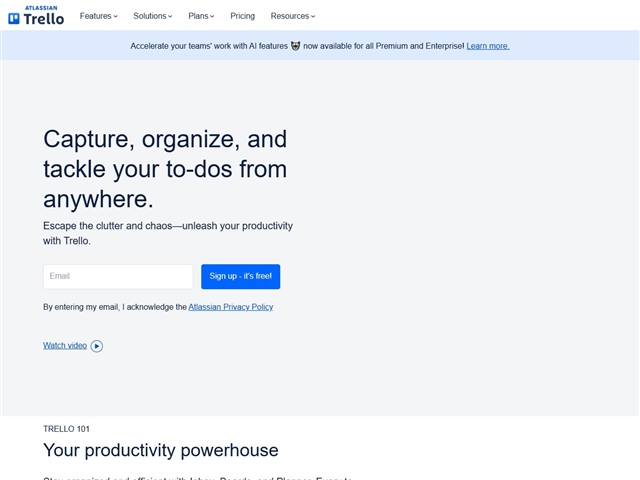
Task: Open the Plans dropdown
Action: (x=201, y=16)
